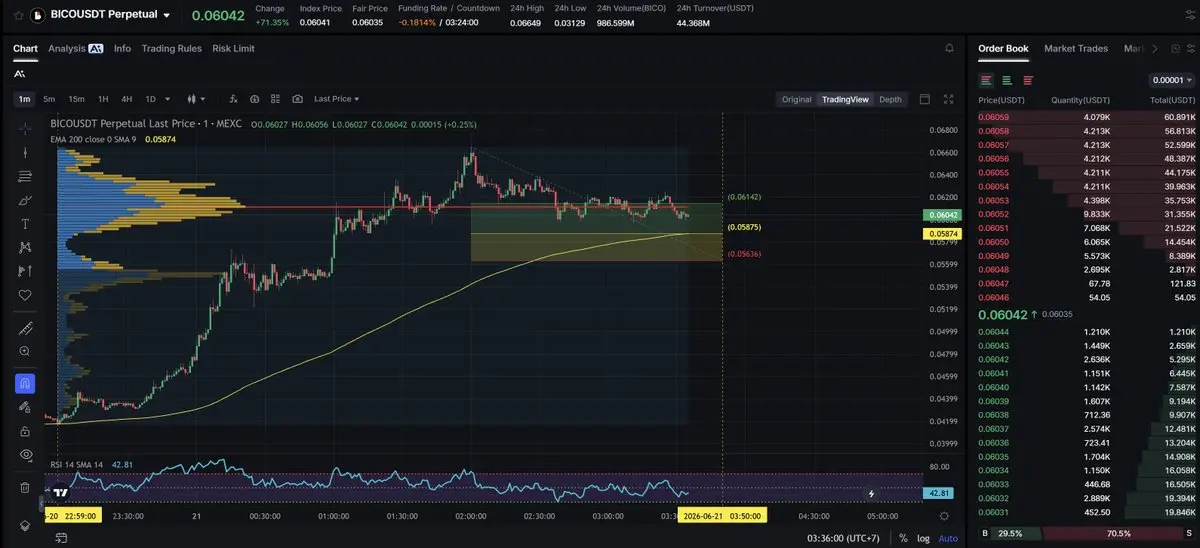Switch chart to TradingView view

(845, 99)
